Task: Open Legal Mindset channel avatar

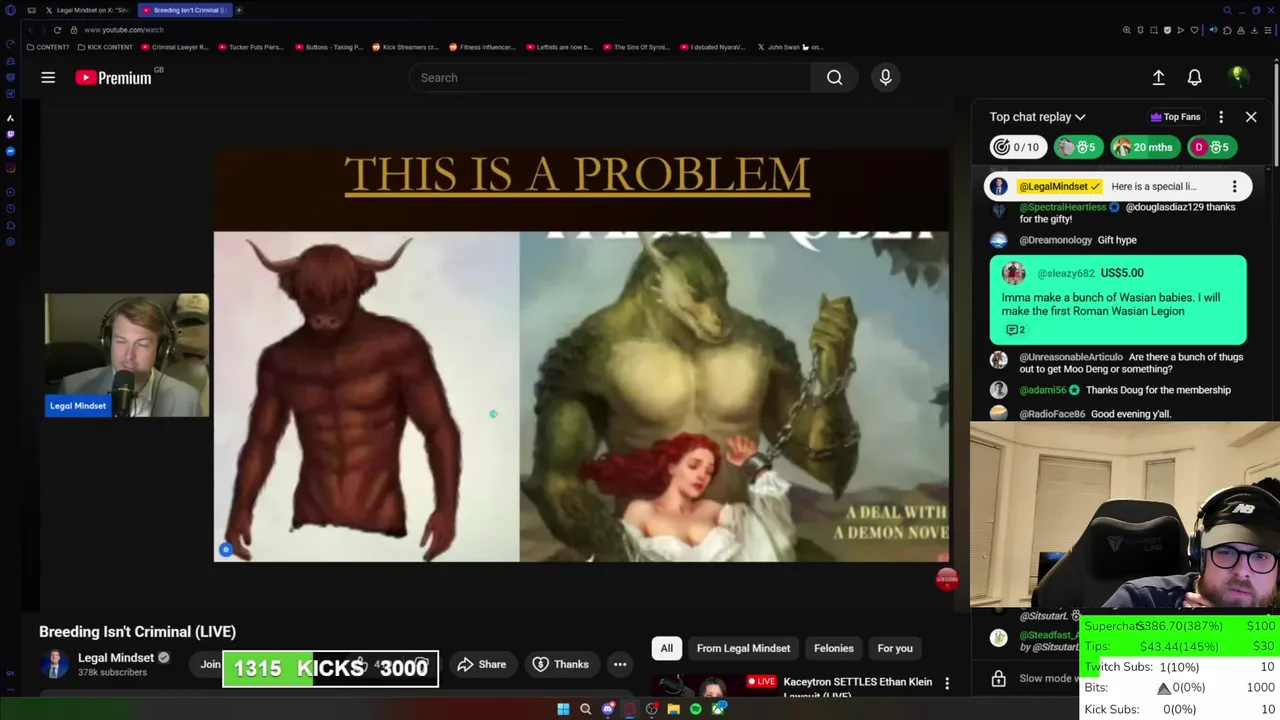Action: [x=55, y=664]
